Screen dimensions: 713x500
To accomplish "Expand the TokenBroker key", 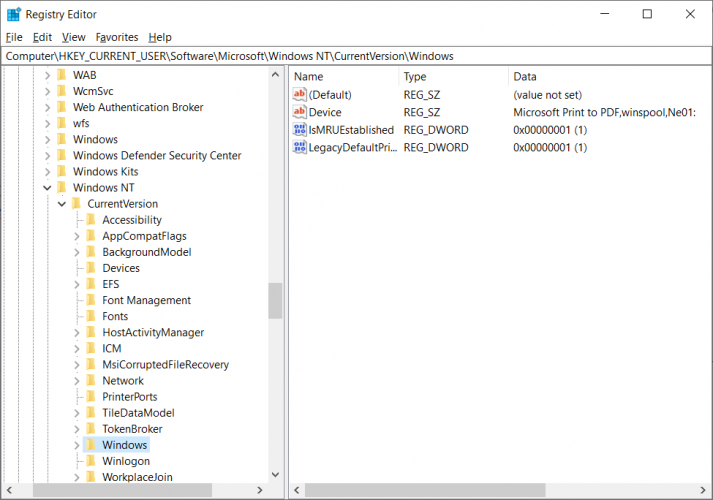I will (76, 429).
